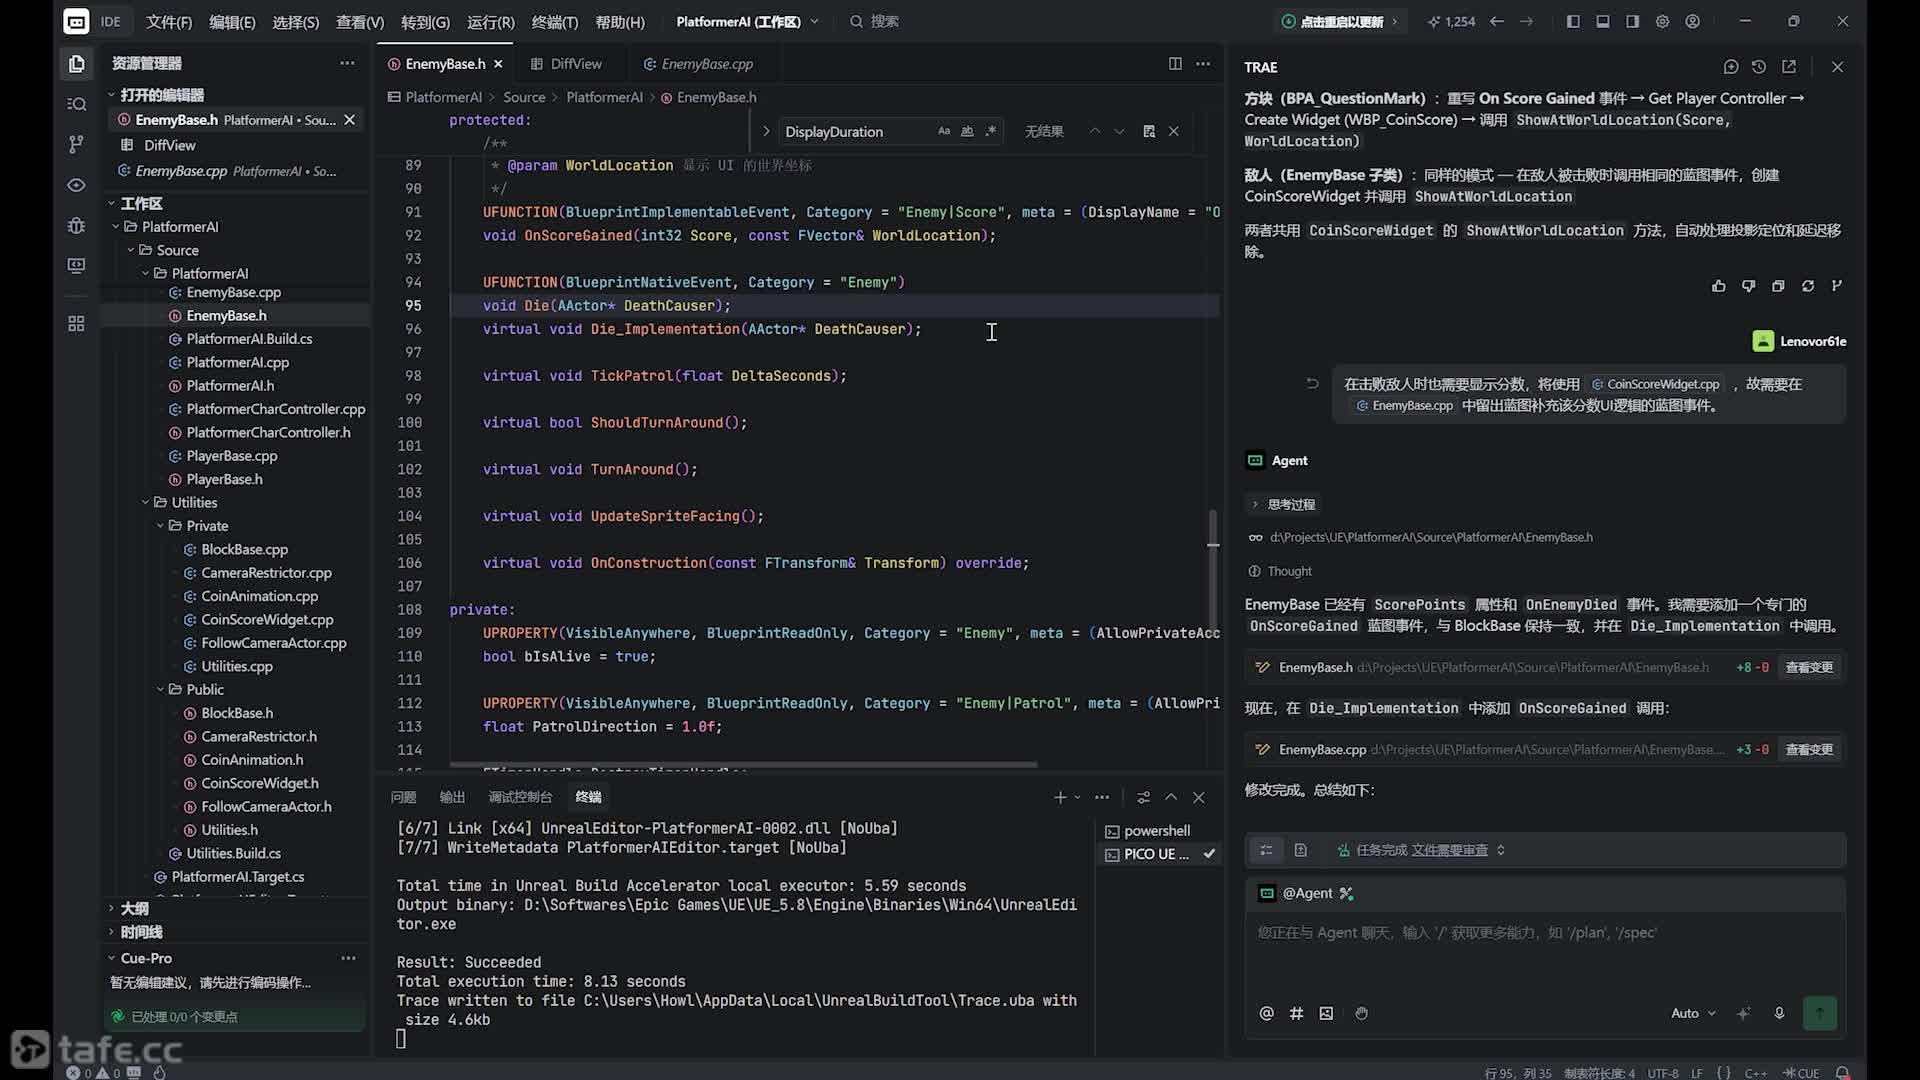Split the editor to the right

tap(1175, 64)
